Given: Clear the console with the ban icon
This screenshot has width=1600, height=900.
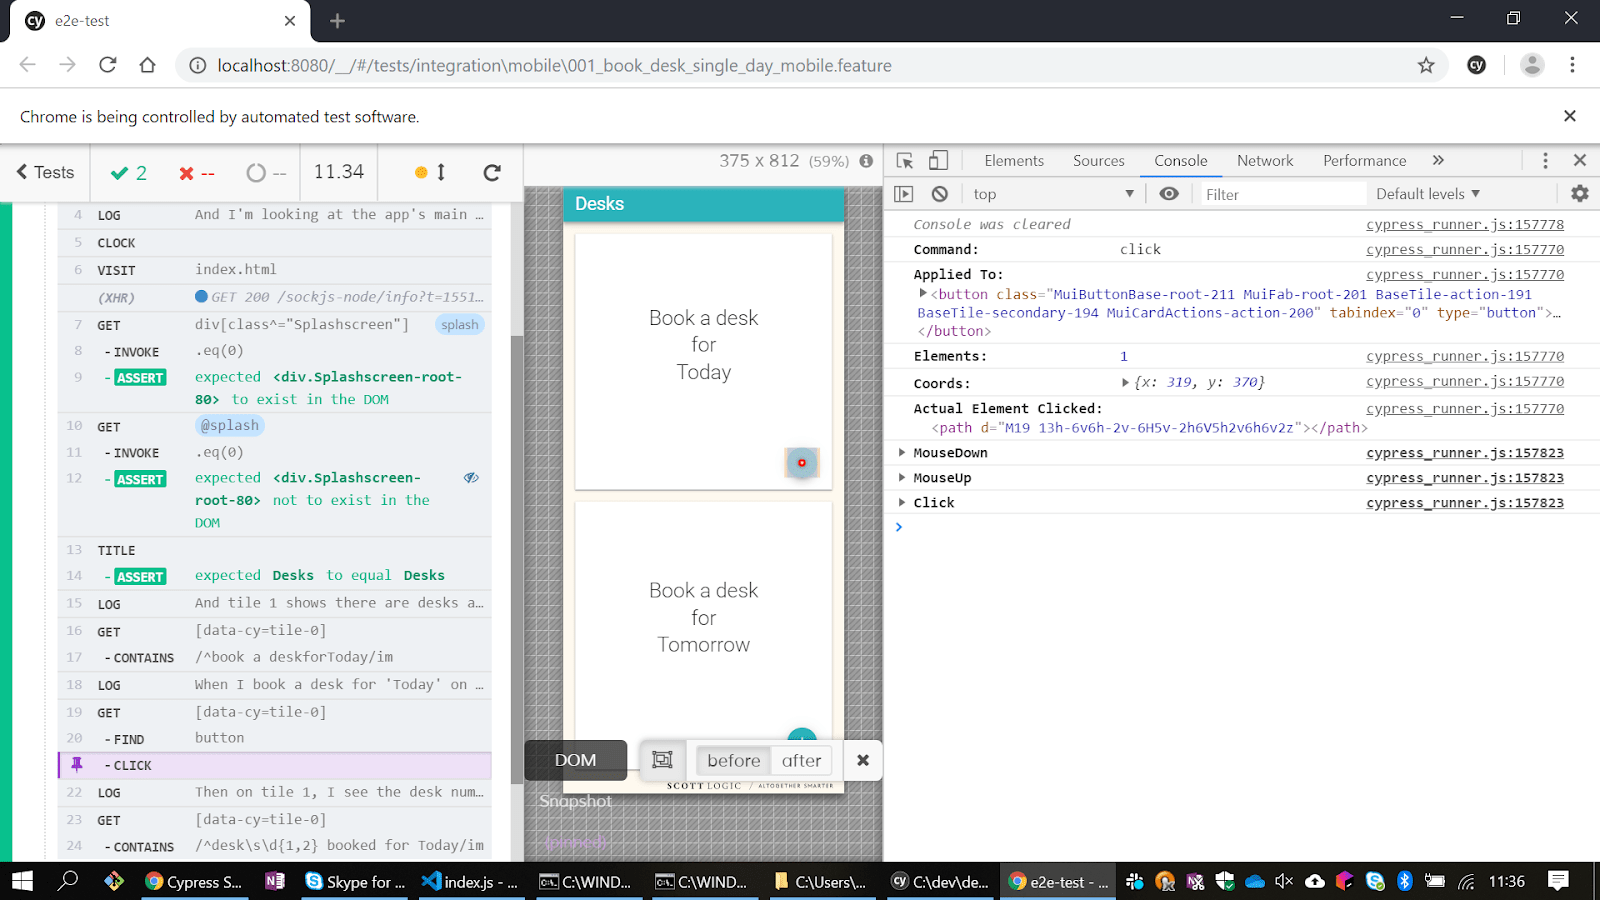Looking at the screenshot, I should (x=939, y=194).
